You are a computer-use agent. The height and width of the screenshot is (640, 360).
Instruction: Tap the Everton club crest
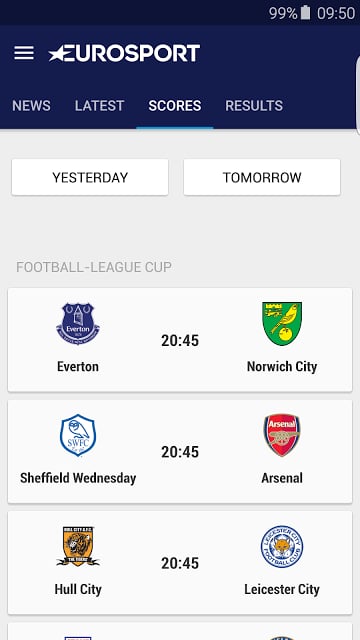78,324
